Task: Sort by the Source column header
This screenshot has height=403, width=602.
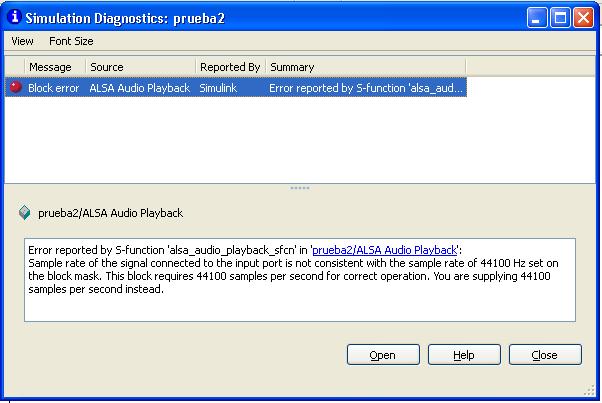Action: pos(141,67)
